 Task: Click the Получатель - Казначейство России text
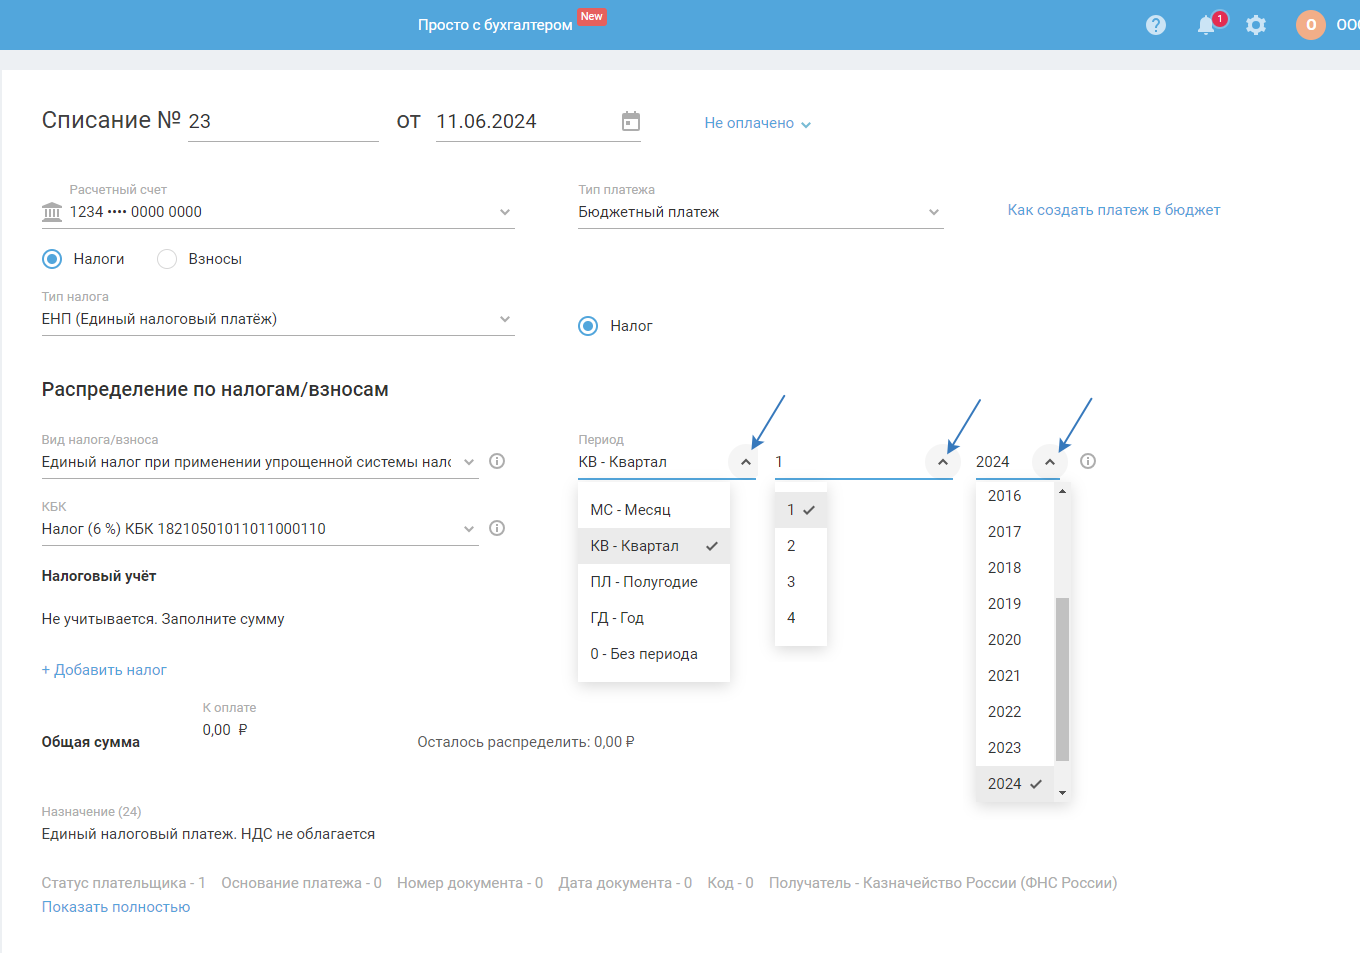(943, 883)
